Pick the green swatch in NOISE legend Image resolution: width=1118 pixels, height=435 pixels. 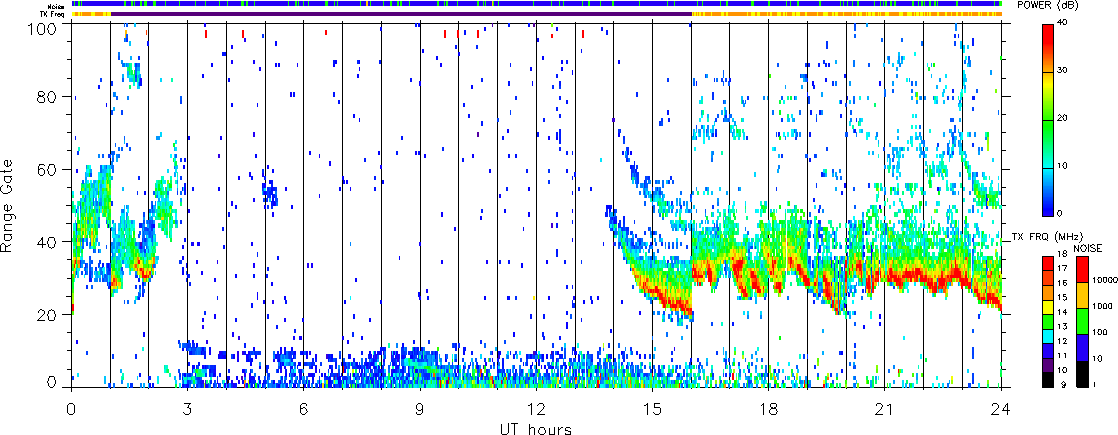1082,322
